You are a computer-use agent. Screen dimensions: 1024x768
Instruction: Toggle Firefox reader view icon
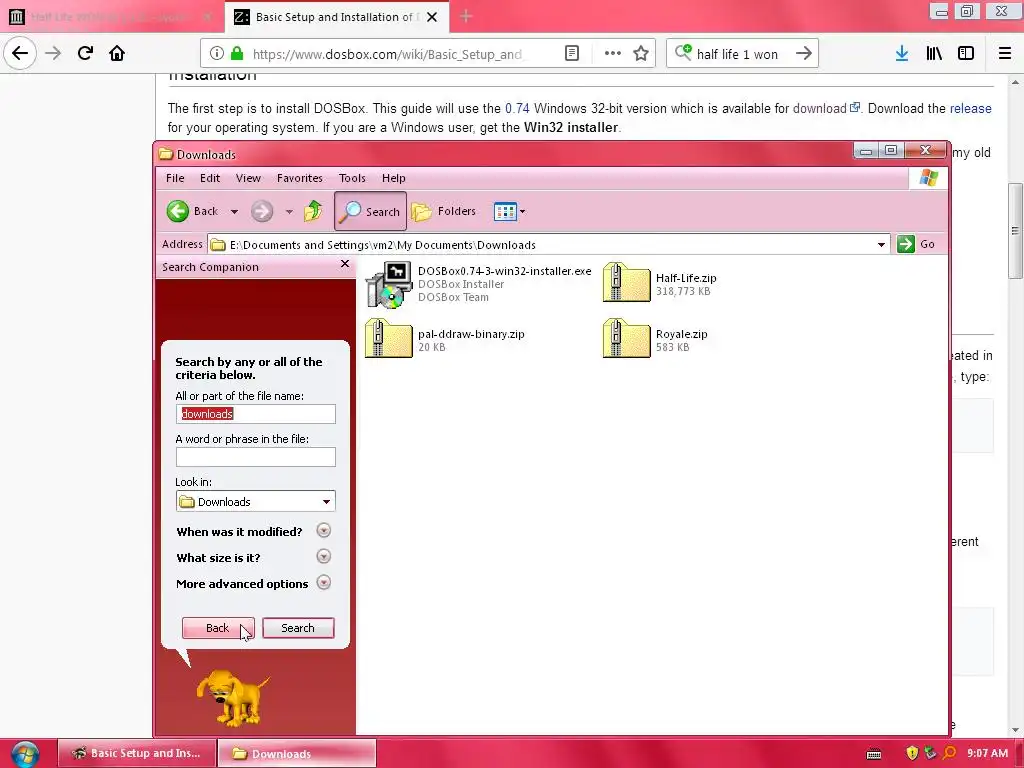[572, 53]
